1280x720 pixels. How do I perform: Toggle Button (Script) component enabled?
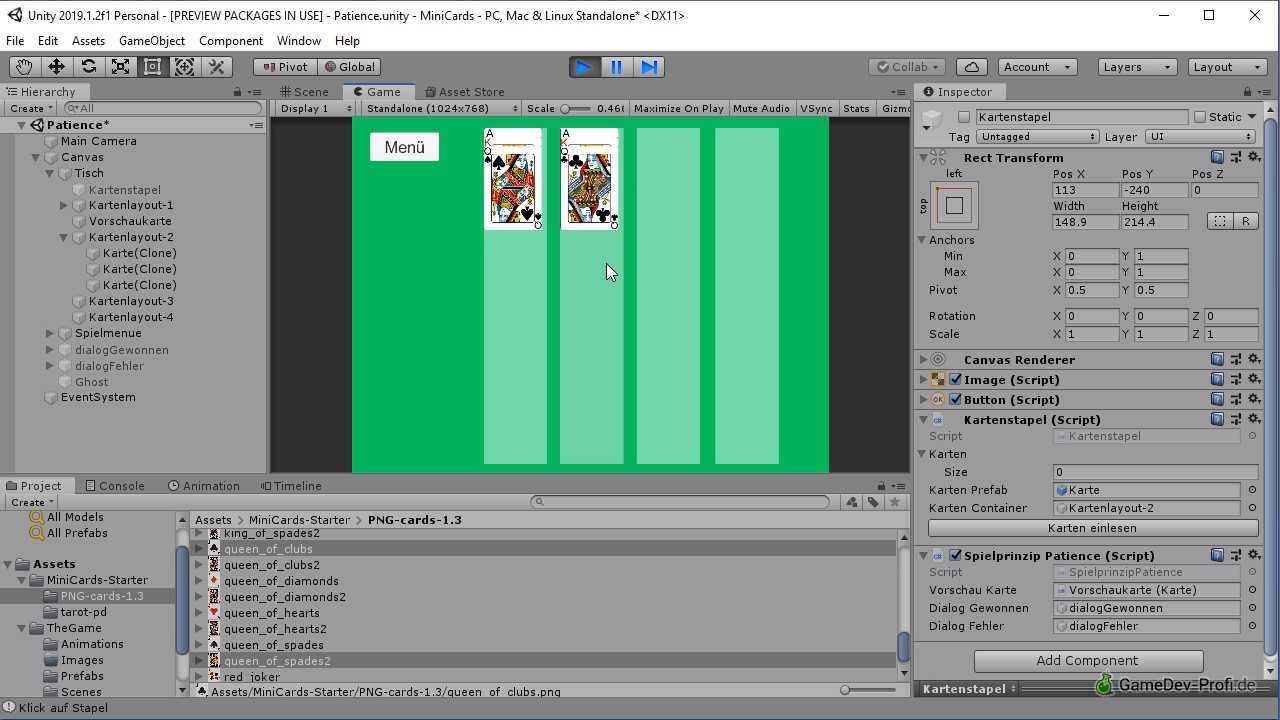tap(956, 400)
